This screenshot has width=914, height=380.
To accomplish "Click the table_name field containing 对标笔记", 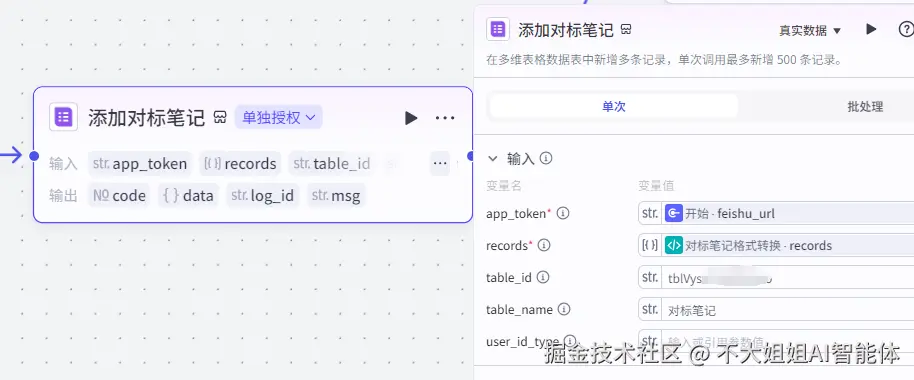I will click(x=788, y=310).
